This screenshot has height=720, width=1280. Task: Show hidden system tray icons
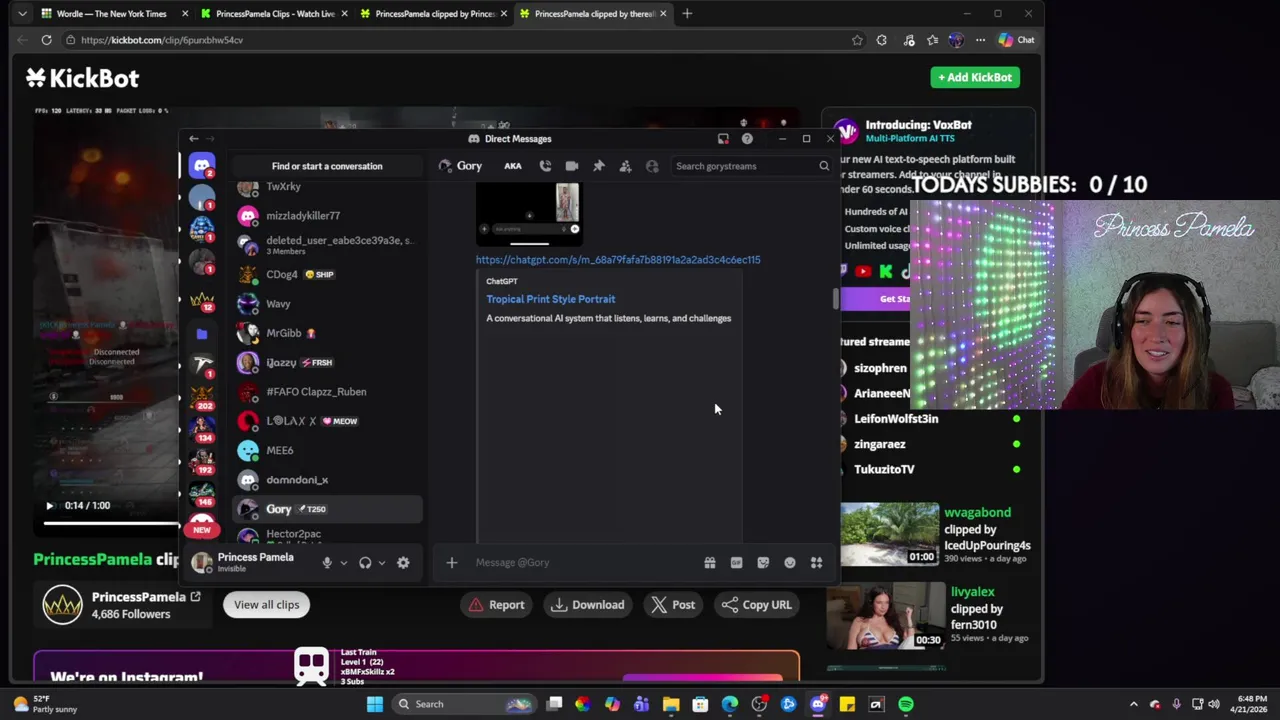click(x=1133, y=704)
